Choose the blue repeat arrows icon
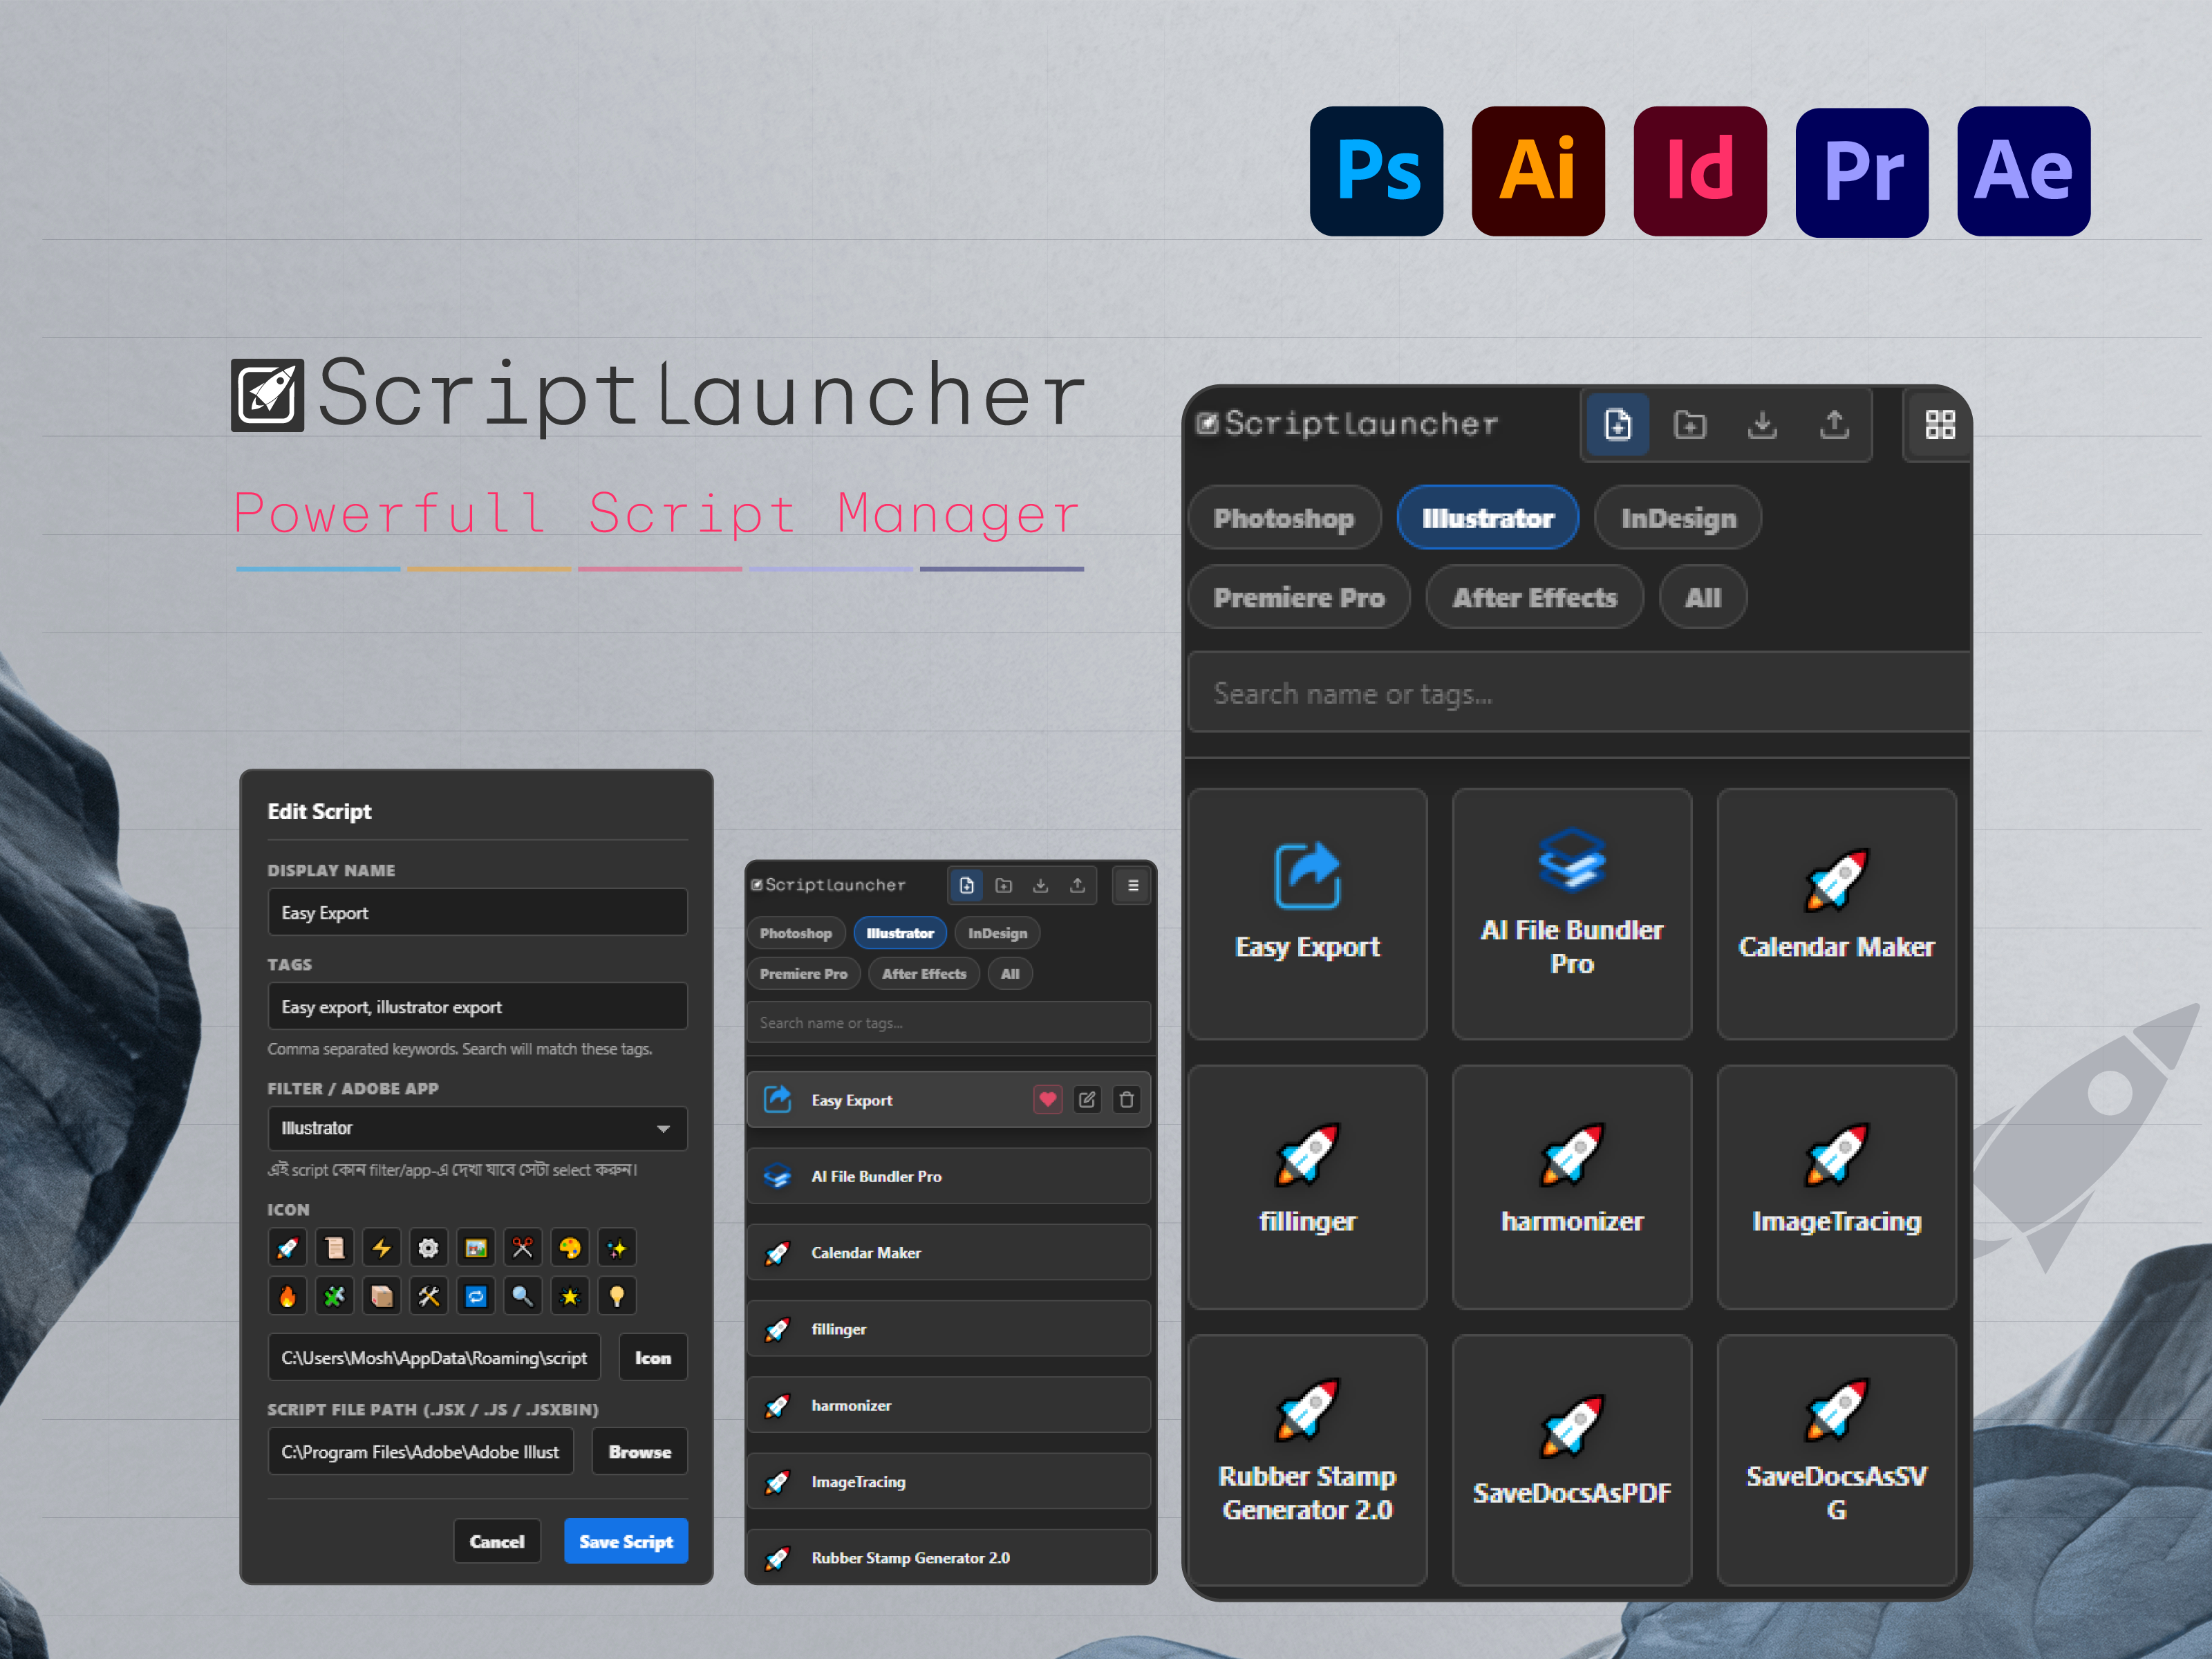Image resolution: width=2212 pixels, height=1659 pixels. click(x=476, y=1296)
